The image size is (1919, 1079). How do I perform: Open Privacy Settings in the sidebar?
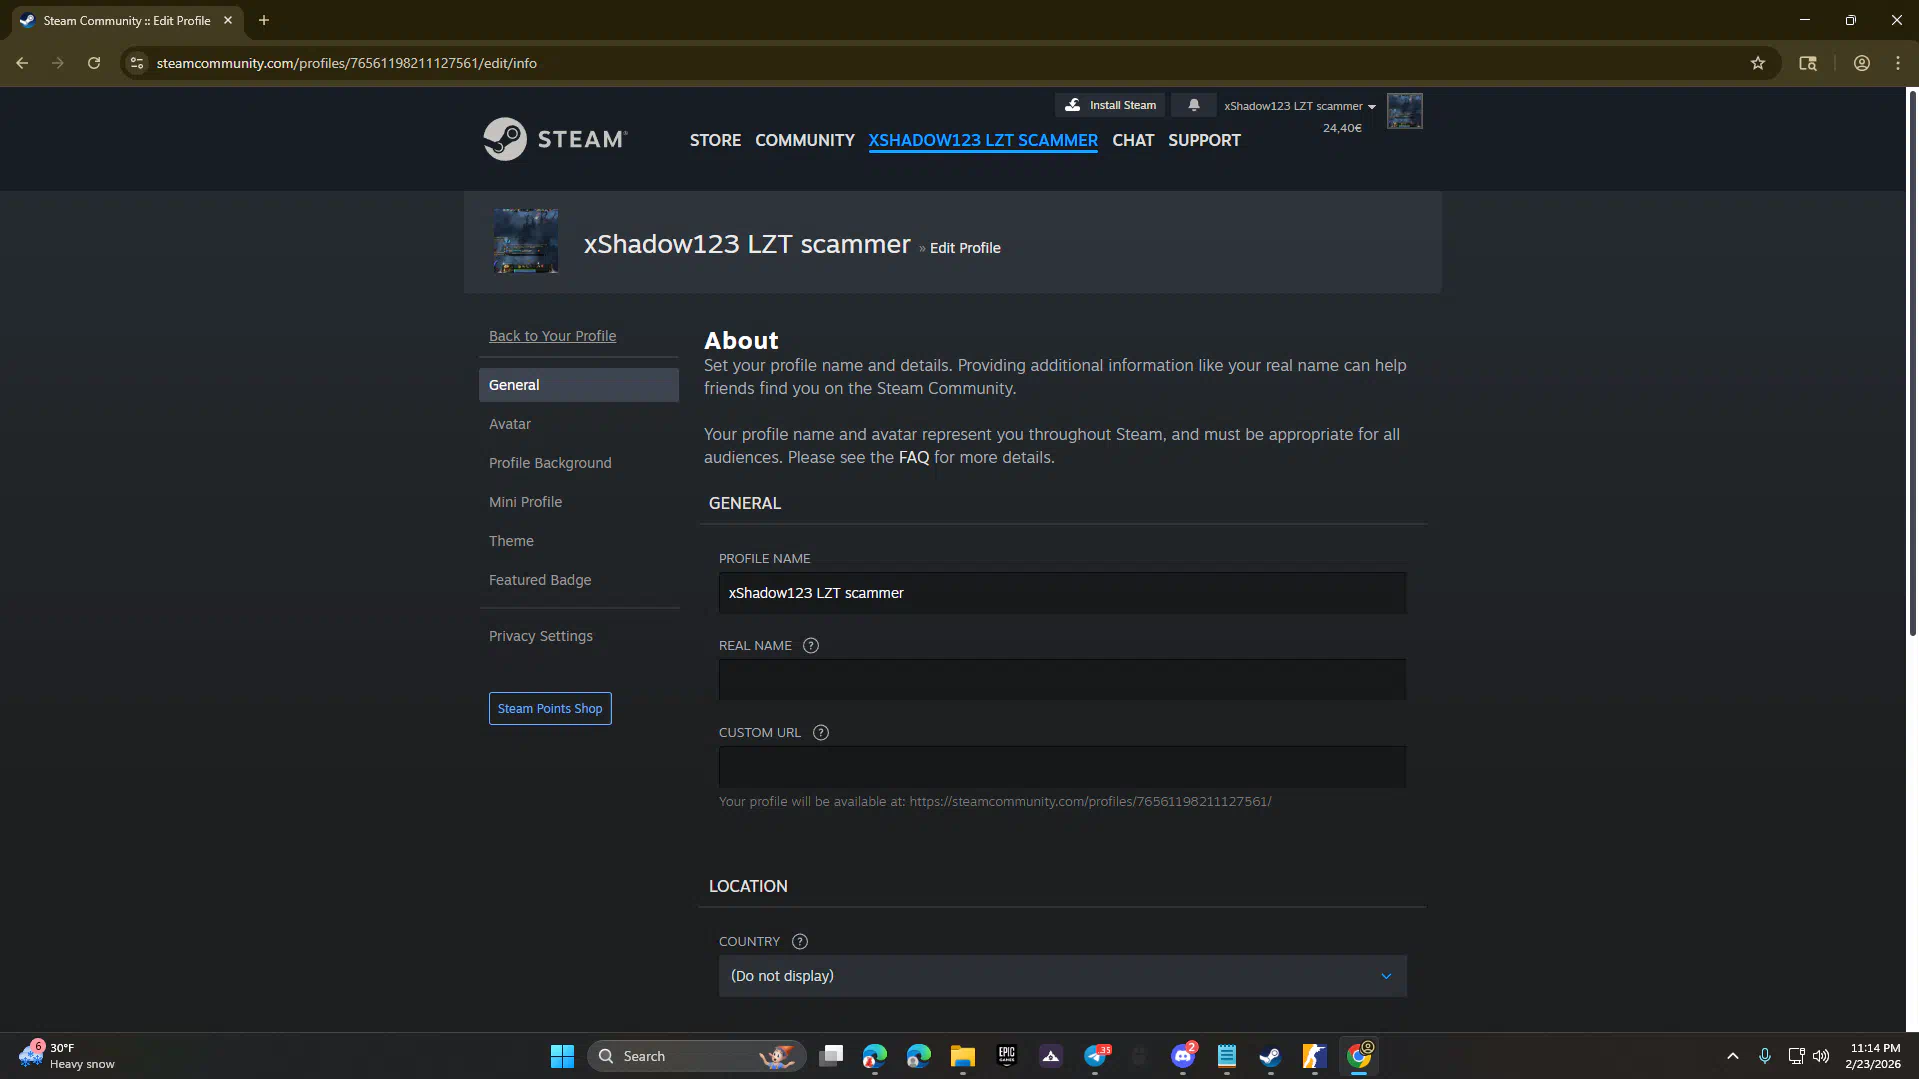pyautogui.click(x=540, y=636)
